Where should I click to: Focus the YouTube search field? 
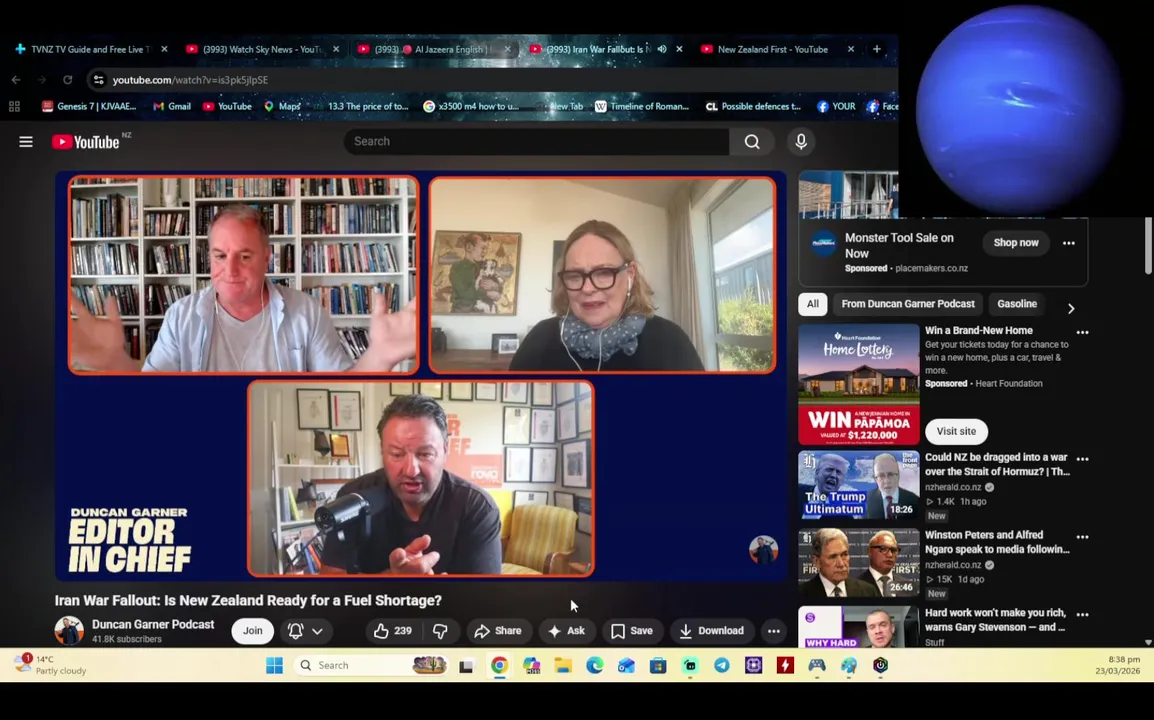click(x=537, y=141)
